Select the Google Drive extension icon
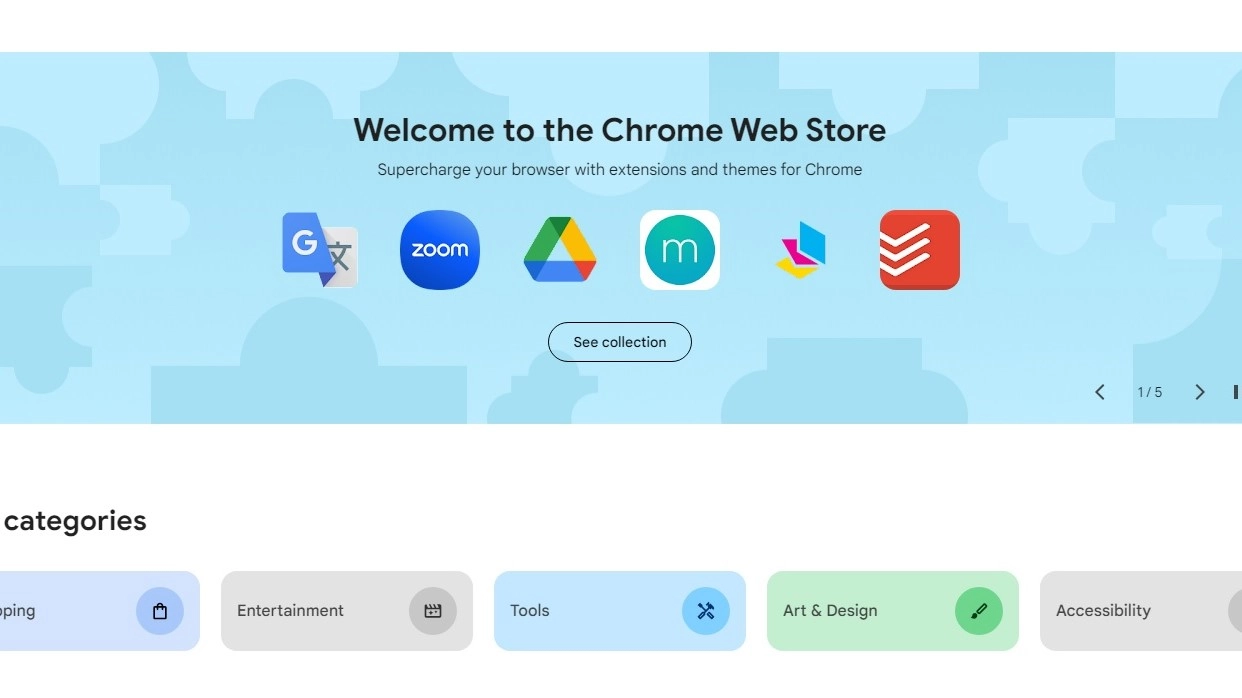This screenshot has width=1242, height=698. tap(560, 250)
